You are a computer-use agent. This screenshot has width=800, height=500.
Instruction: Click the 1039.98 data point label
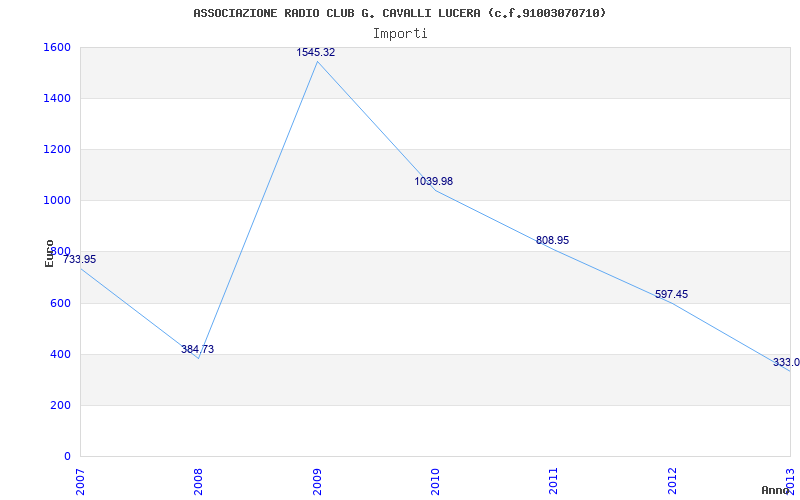pos(434,181)
